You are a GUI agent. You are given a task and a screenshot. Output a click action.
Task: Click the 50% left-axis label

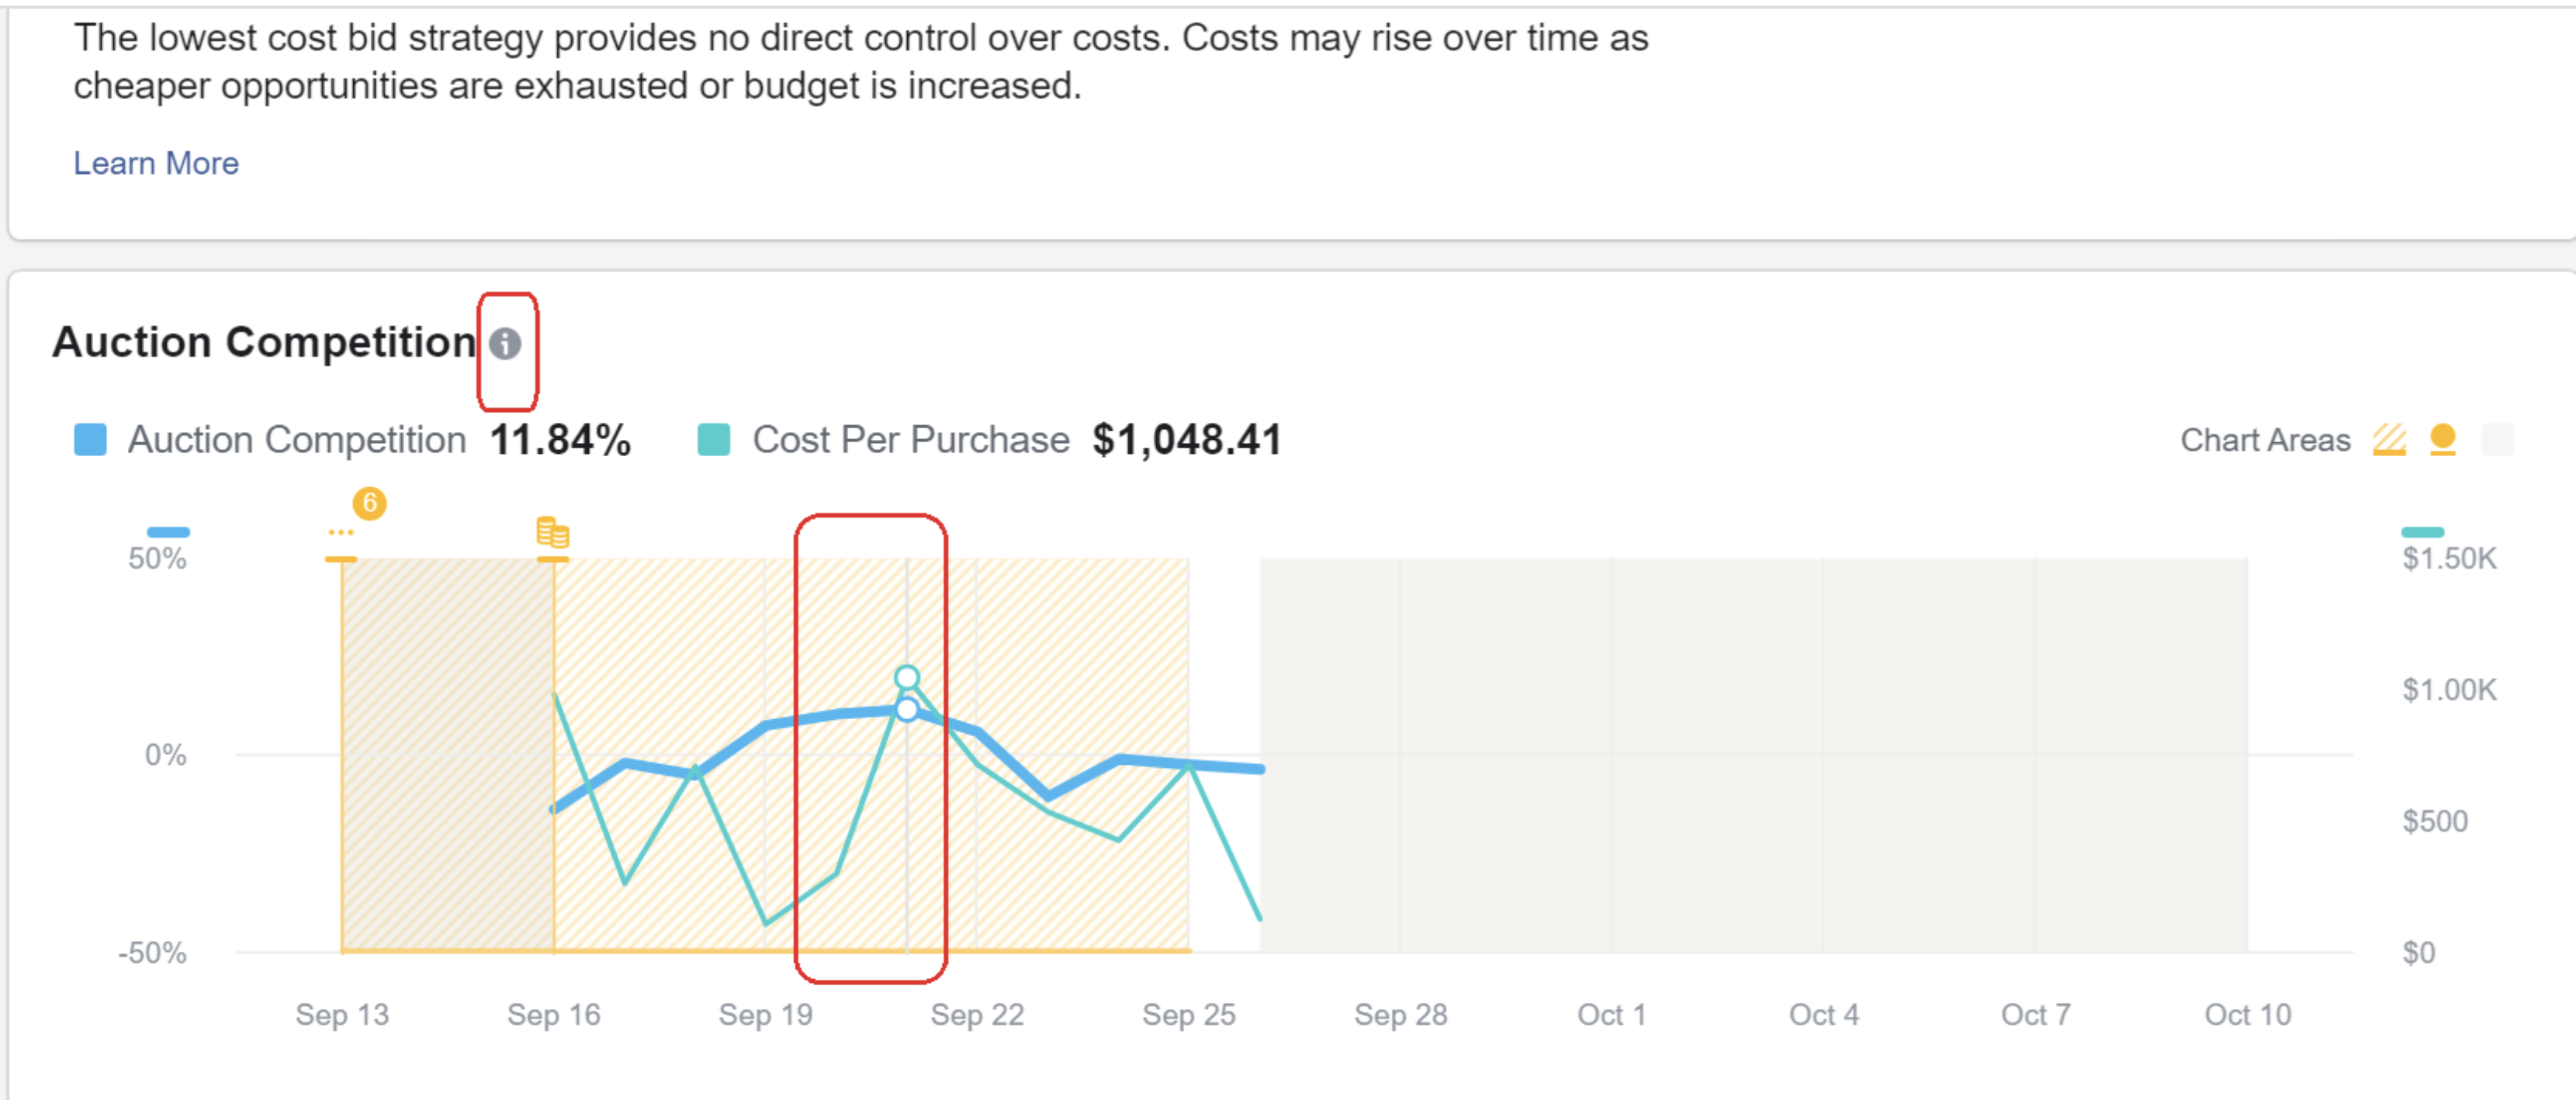(x=157, y=558)
